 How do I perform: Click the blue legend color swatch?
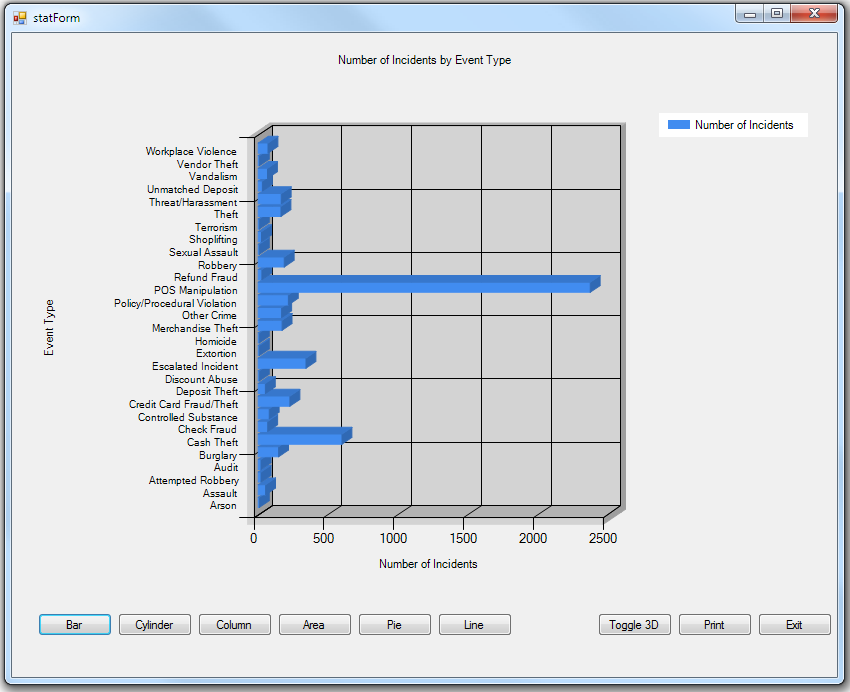[681, 124]
